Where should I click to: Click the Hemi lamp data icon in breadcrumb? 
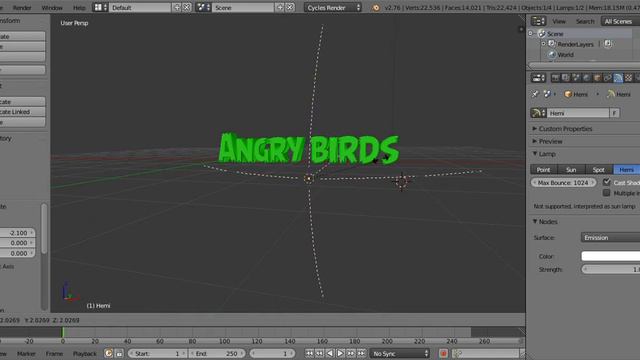[x=611, y=94]
